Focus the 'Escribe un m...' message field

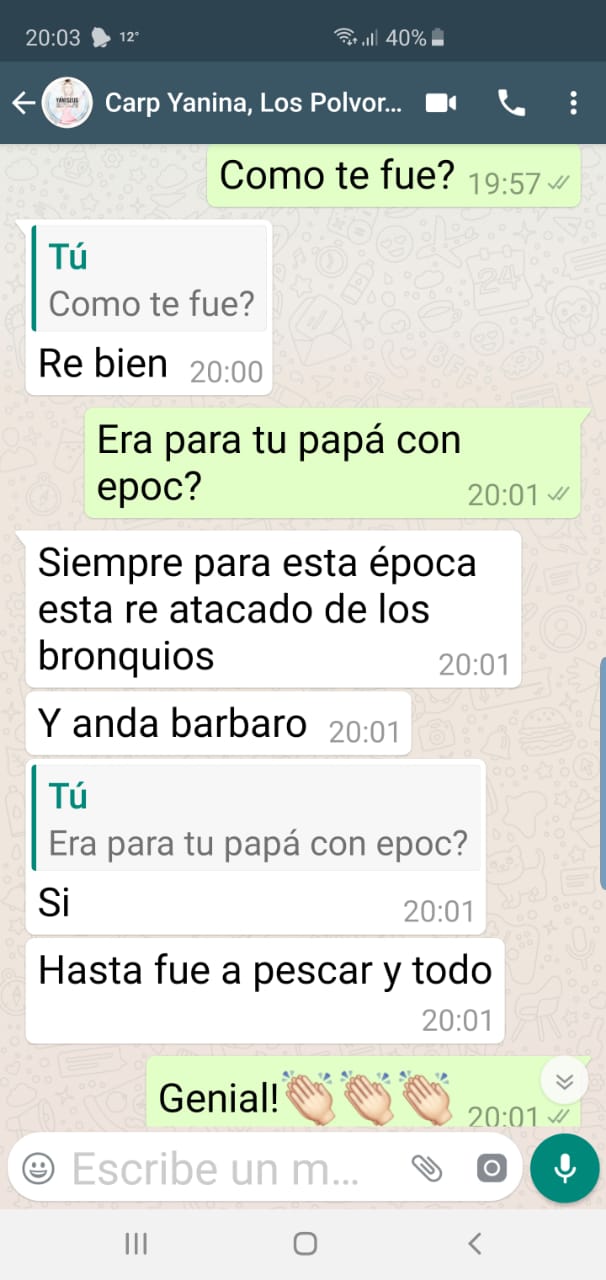pyautogui.click(x=215, y=1168)
